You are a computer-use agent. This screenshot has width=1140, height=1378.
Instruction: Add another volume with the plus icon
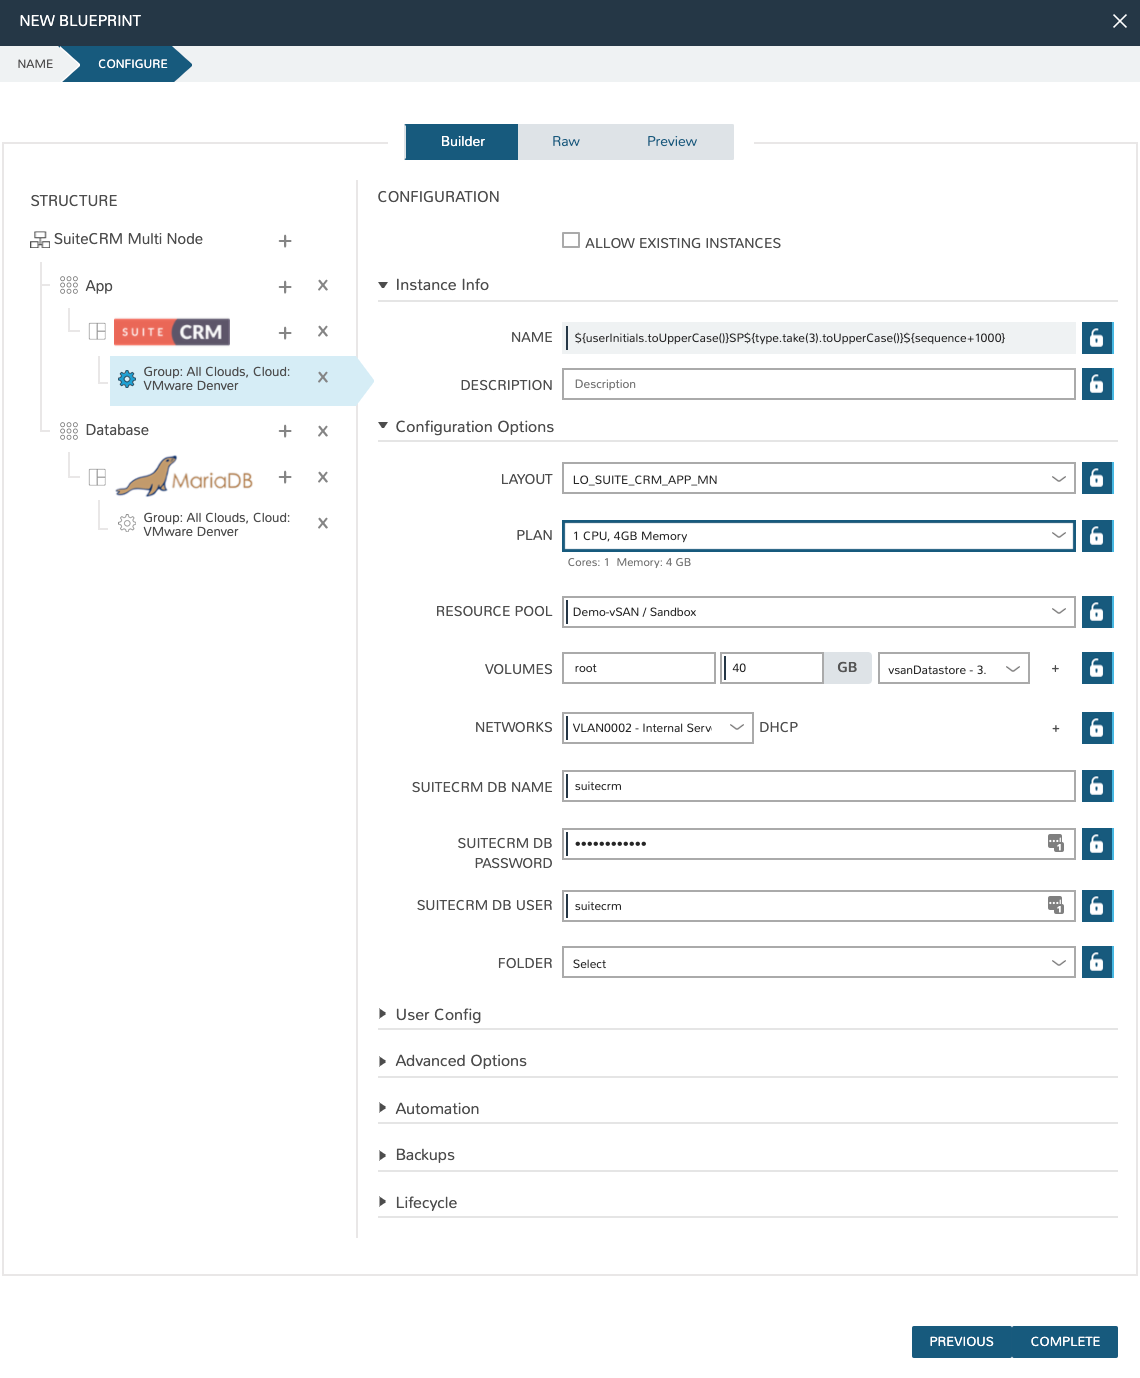click(x=1055, y=669)
